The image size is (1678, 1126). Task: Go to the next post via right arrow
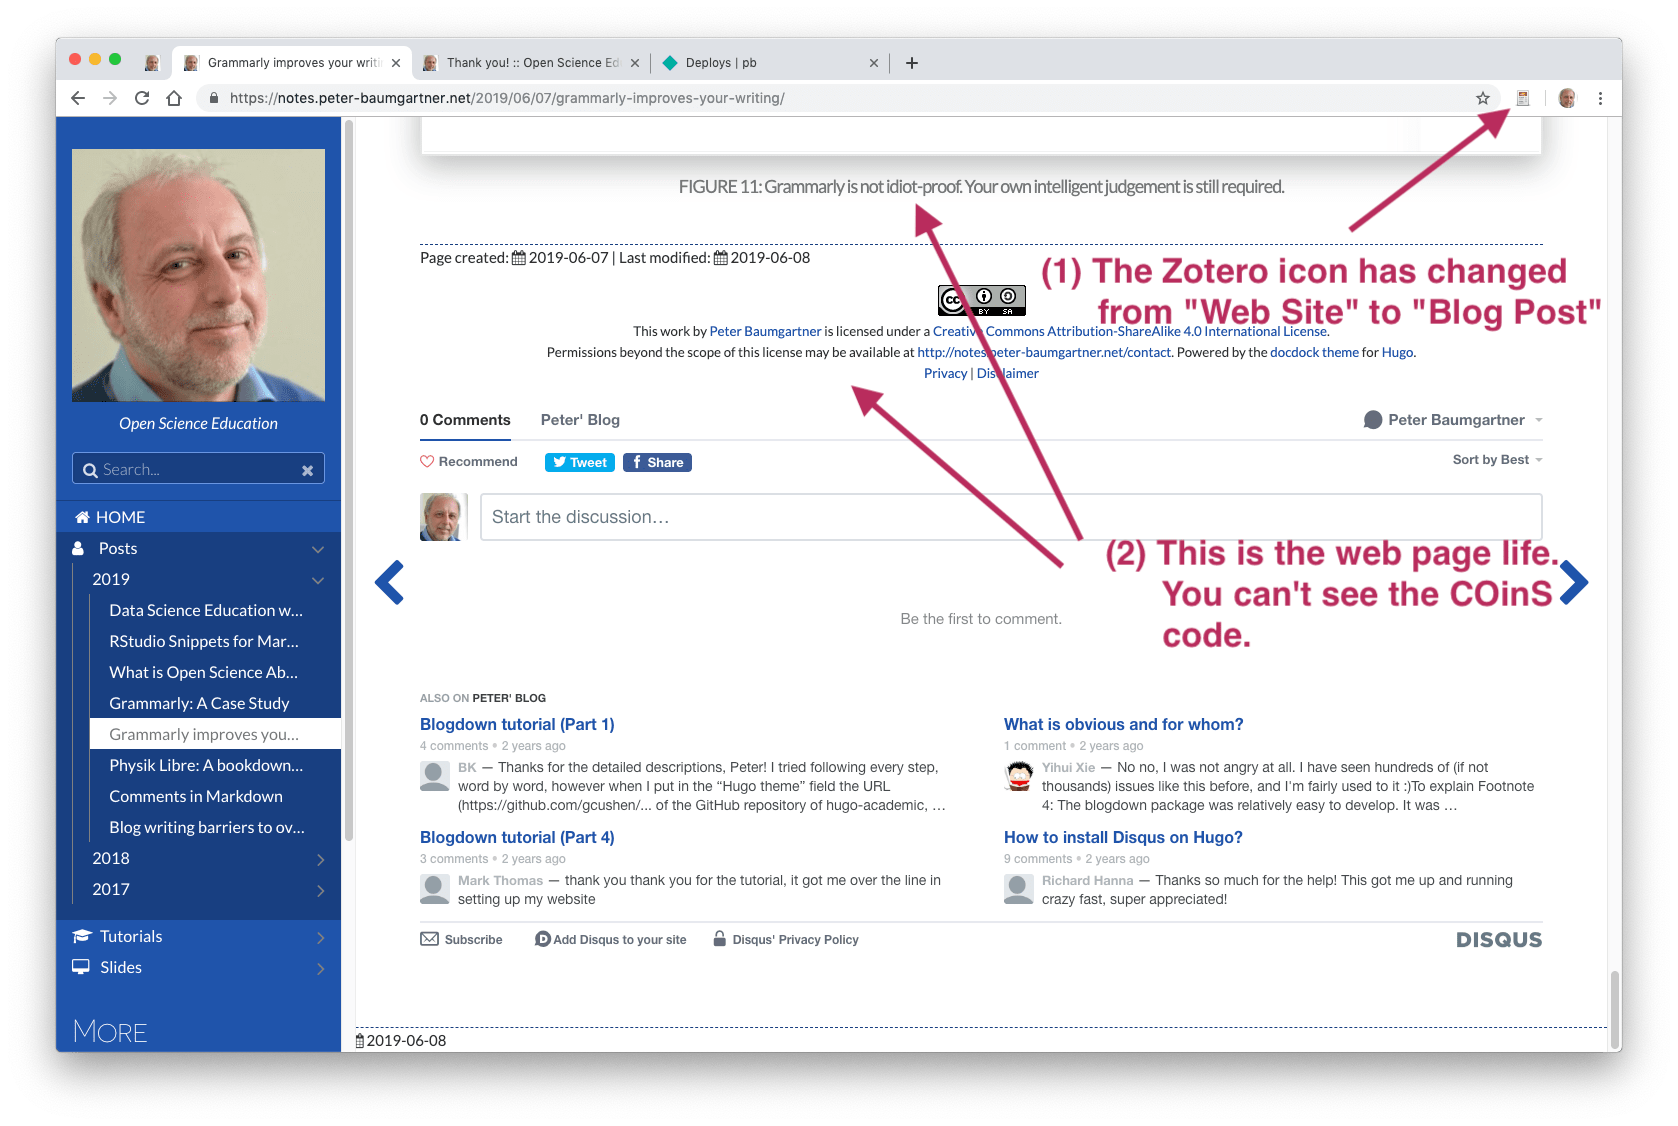click(x=1574, y=582)
